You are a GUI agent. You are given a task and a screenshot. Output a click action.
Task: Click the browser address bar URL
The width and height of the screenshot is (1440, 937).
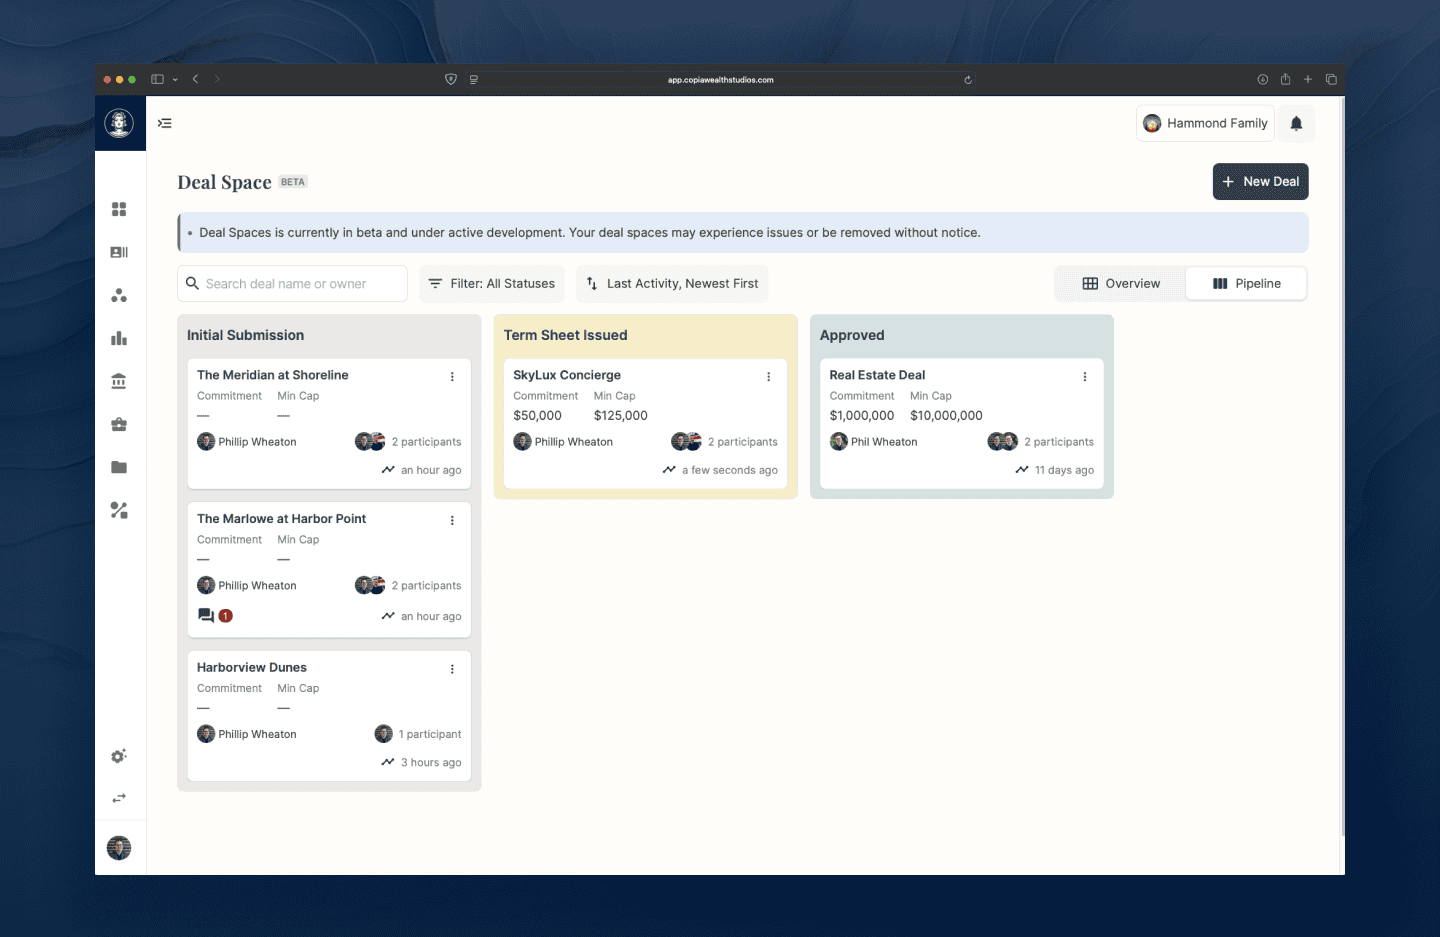(720, 80)
